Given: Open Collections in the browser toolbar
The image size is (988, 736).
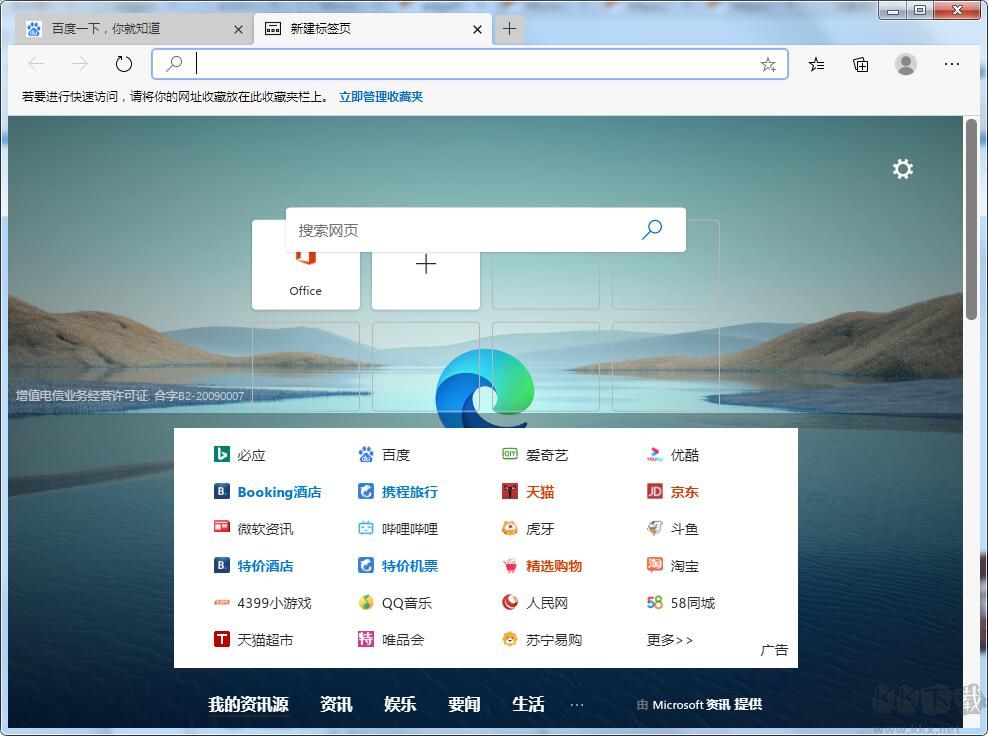Looking at the screenshot, I should pos(860,64).
